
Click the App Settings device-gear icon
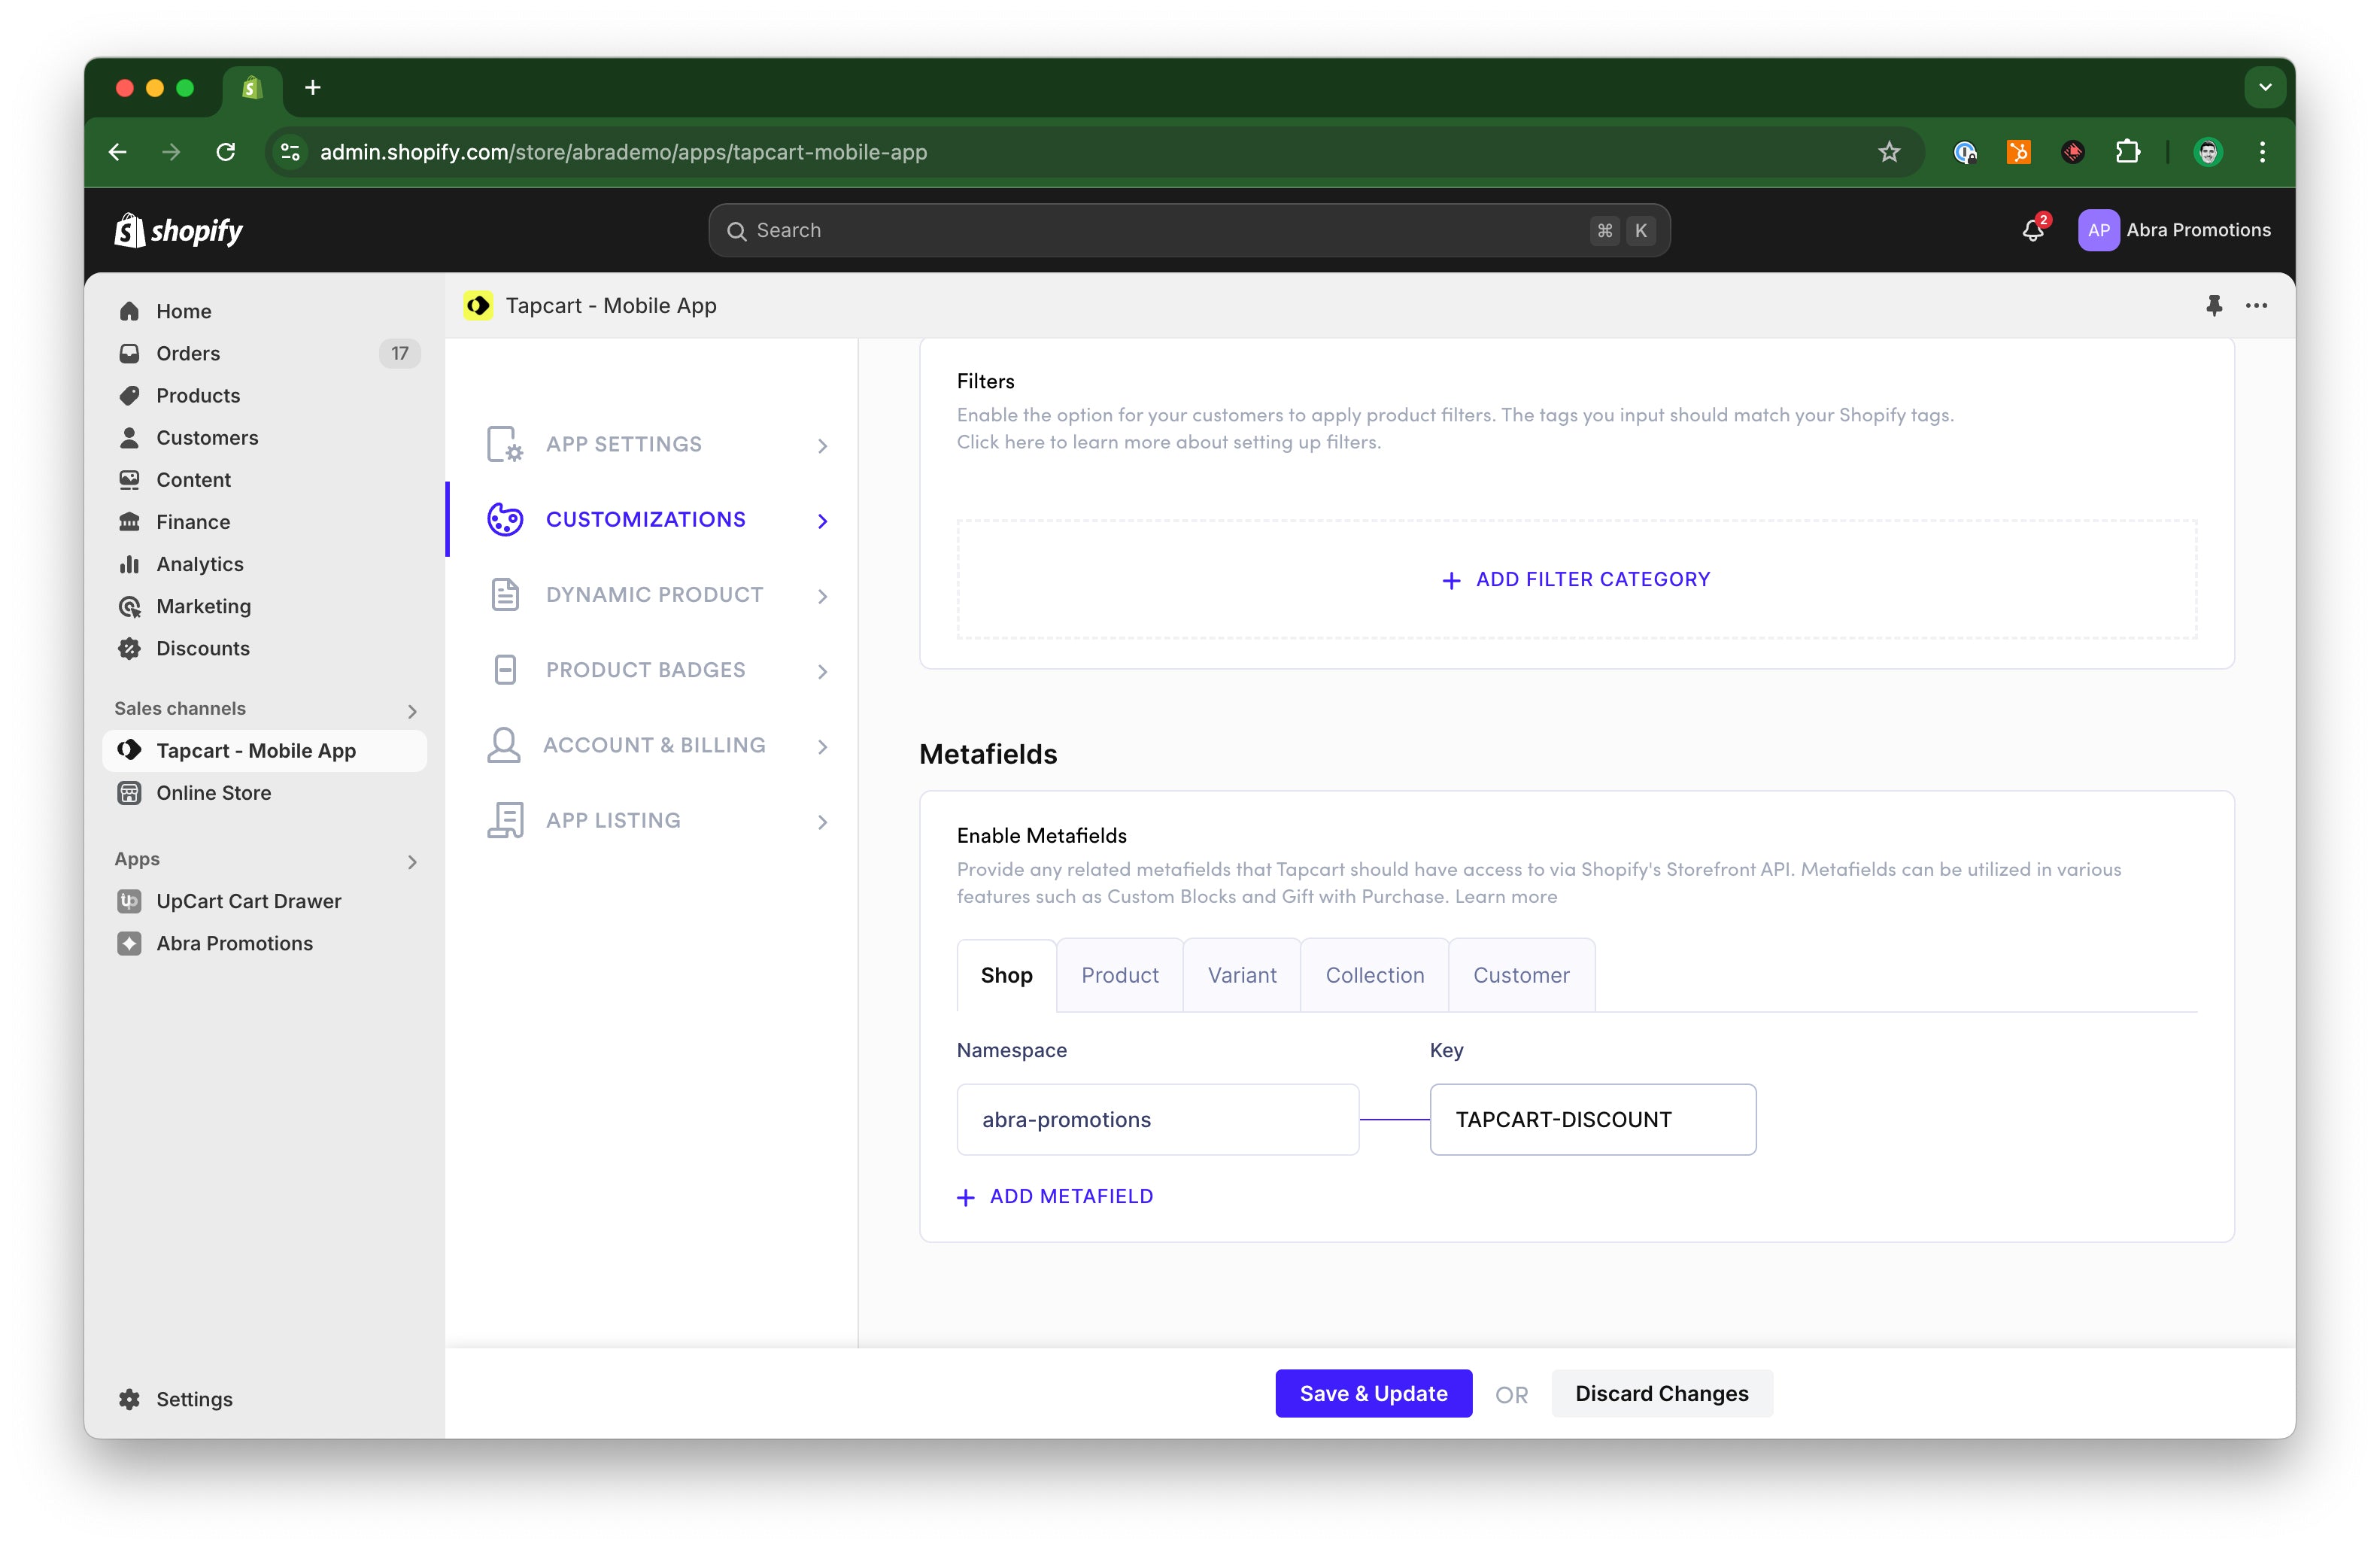pos(505,444)
